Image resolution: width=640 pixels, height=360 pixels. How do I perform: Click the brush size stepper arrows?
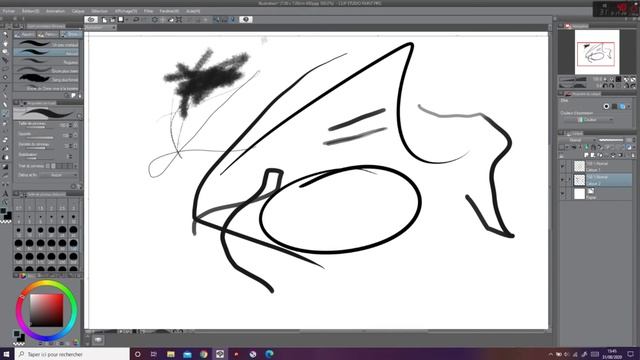71,125
